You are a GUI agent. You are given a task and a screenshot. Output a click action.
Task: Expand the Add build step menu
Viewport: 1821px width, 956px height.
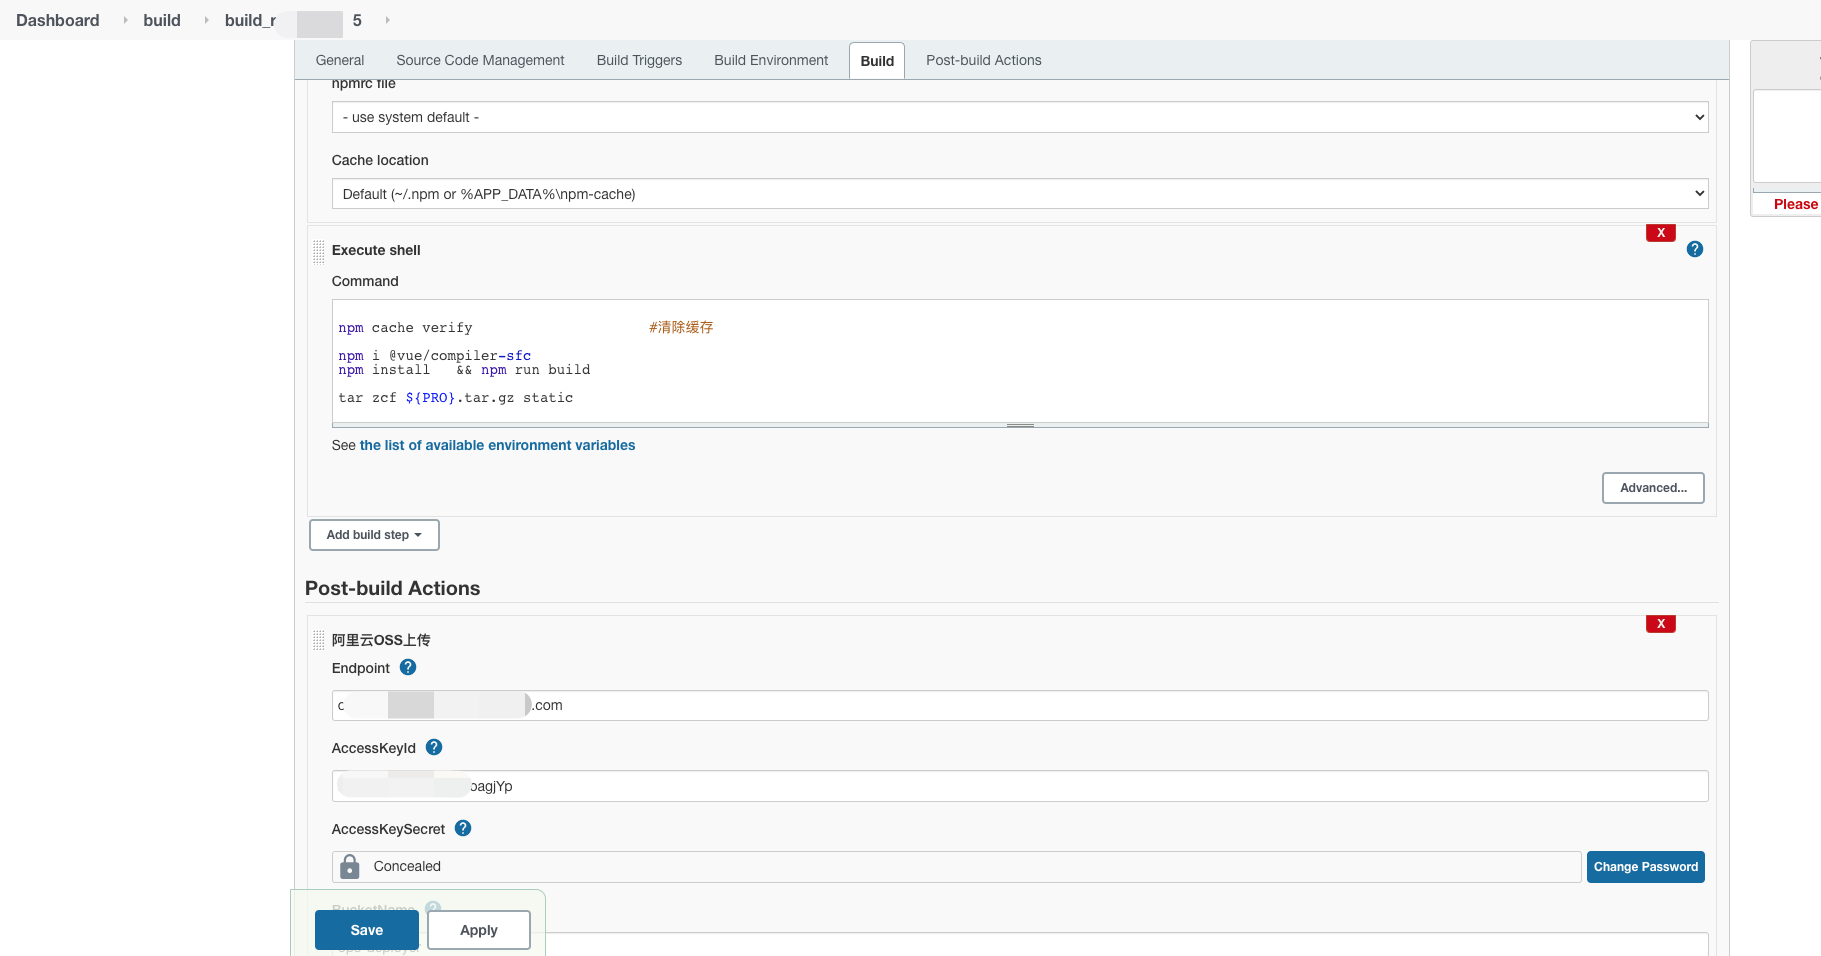click(x=374, y=535)
